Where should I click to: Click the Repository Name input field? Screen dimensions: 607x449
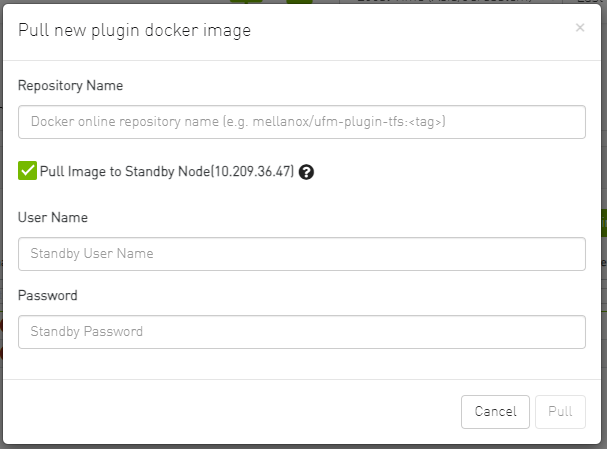coord(301,122)
